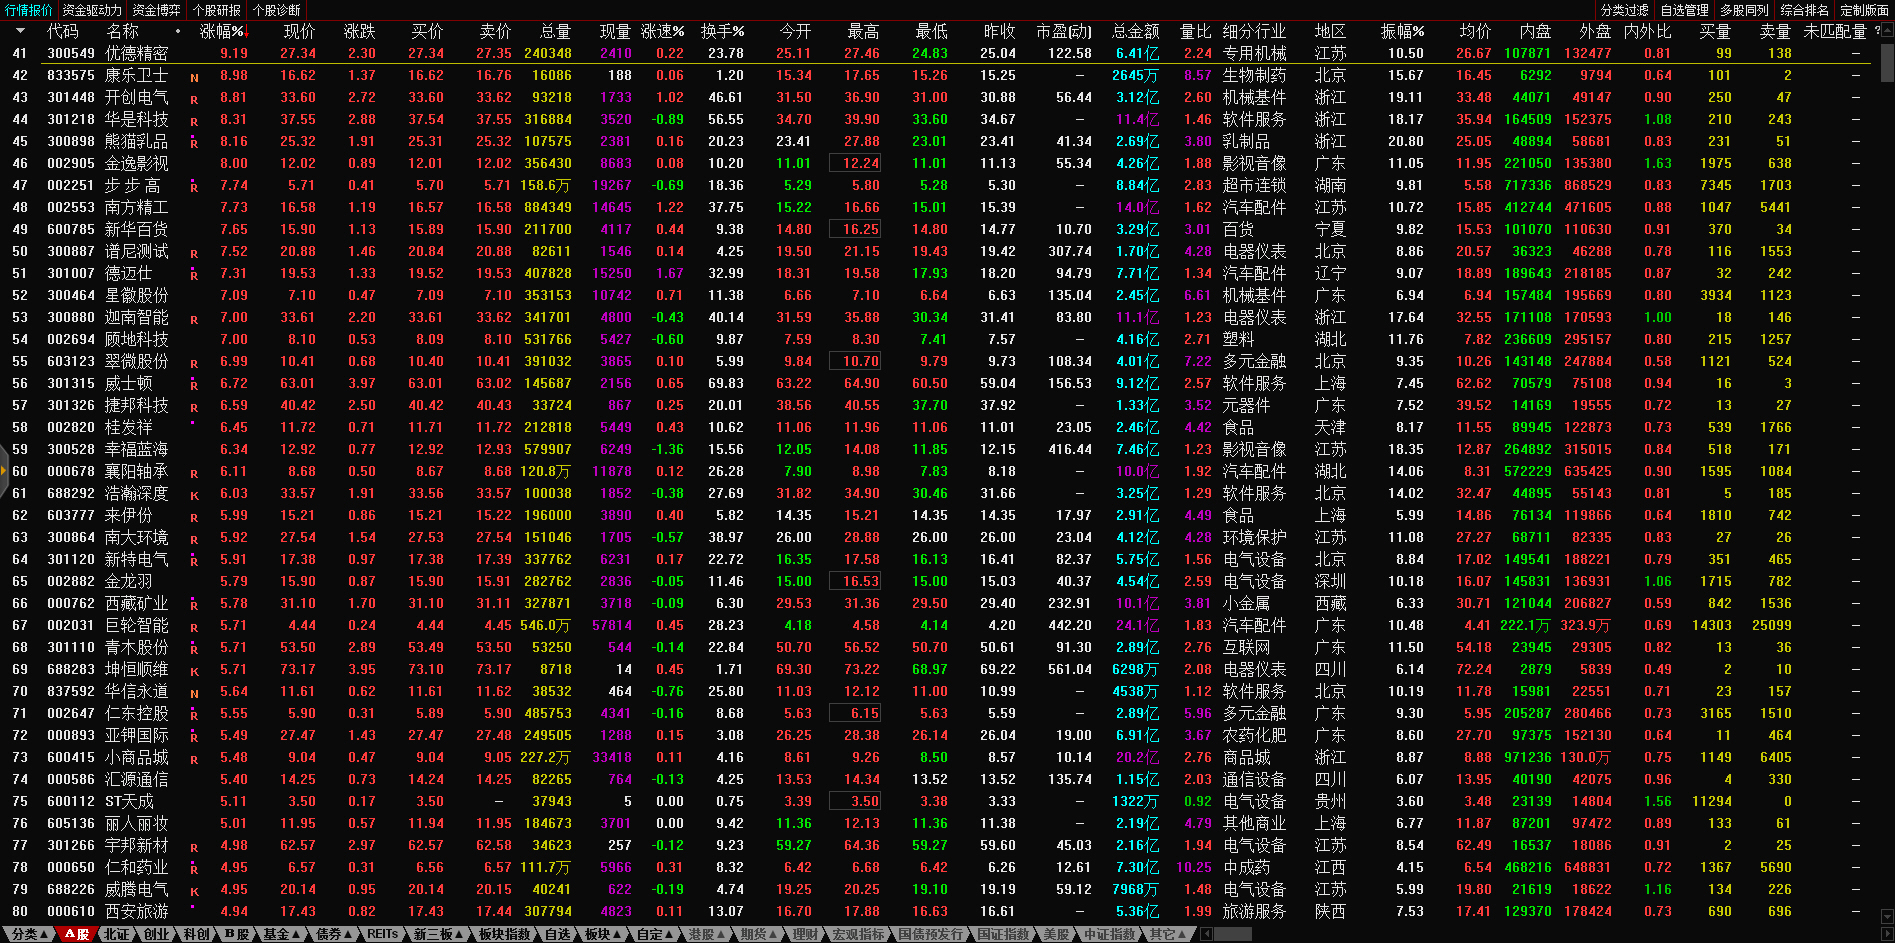Click the dot column header icon

178,31
